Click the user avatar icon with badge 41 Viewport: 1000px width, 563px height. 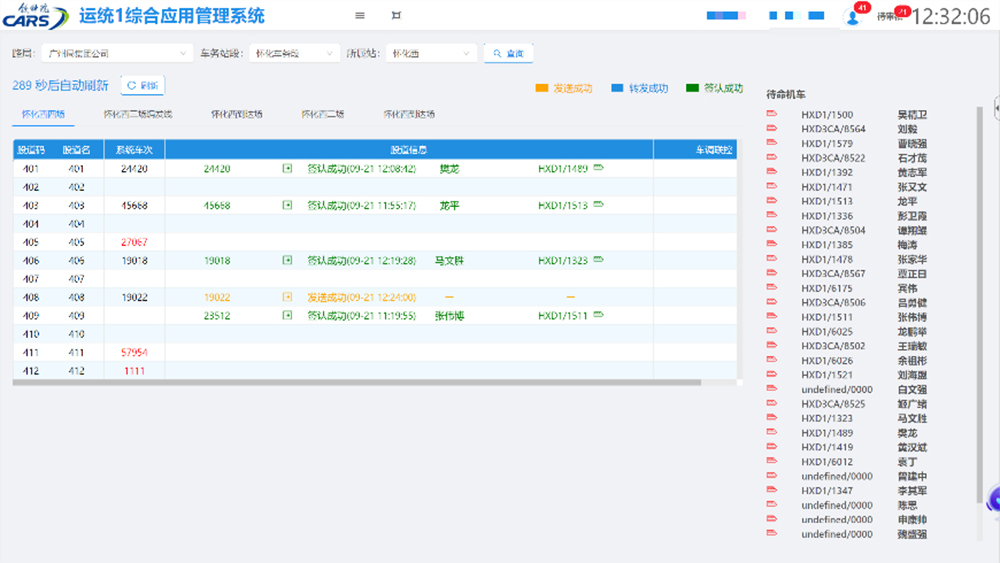853,16
